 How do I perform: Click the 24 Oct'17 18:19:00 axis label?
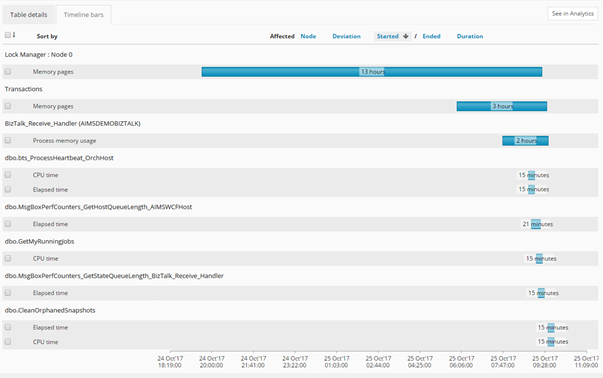tap(170, 361)
